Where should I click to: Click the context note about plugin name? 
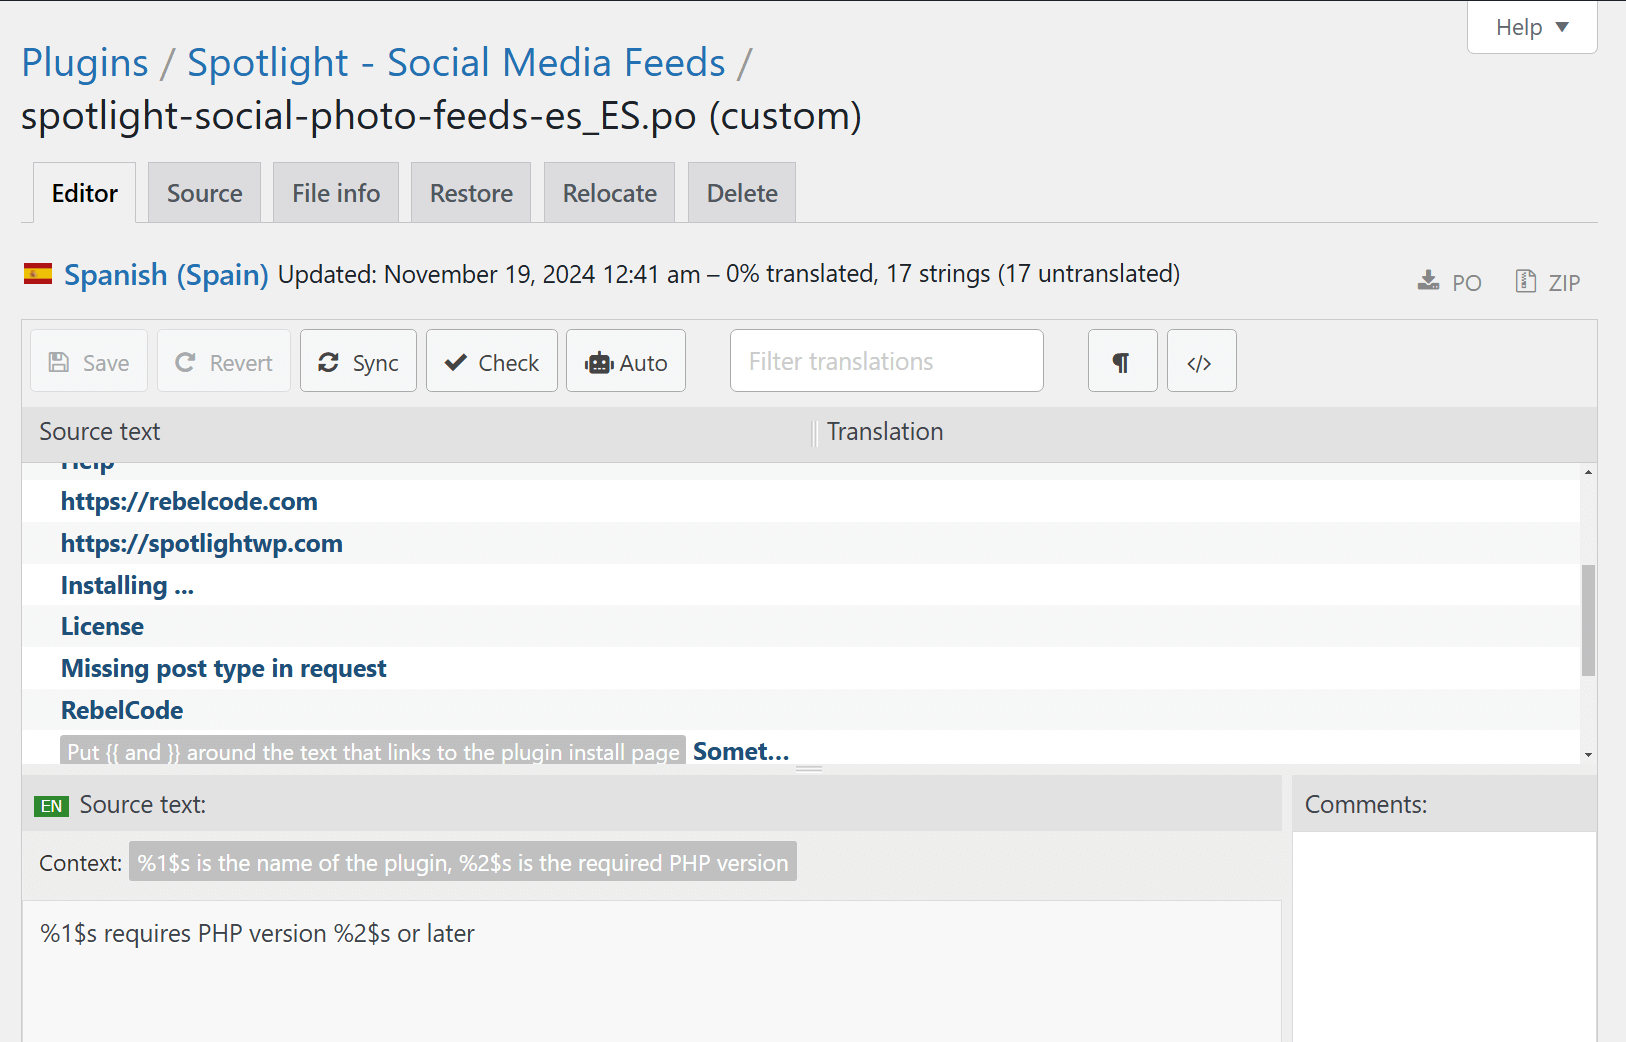[463, 862]
